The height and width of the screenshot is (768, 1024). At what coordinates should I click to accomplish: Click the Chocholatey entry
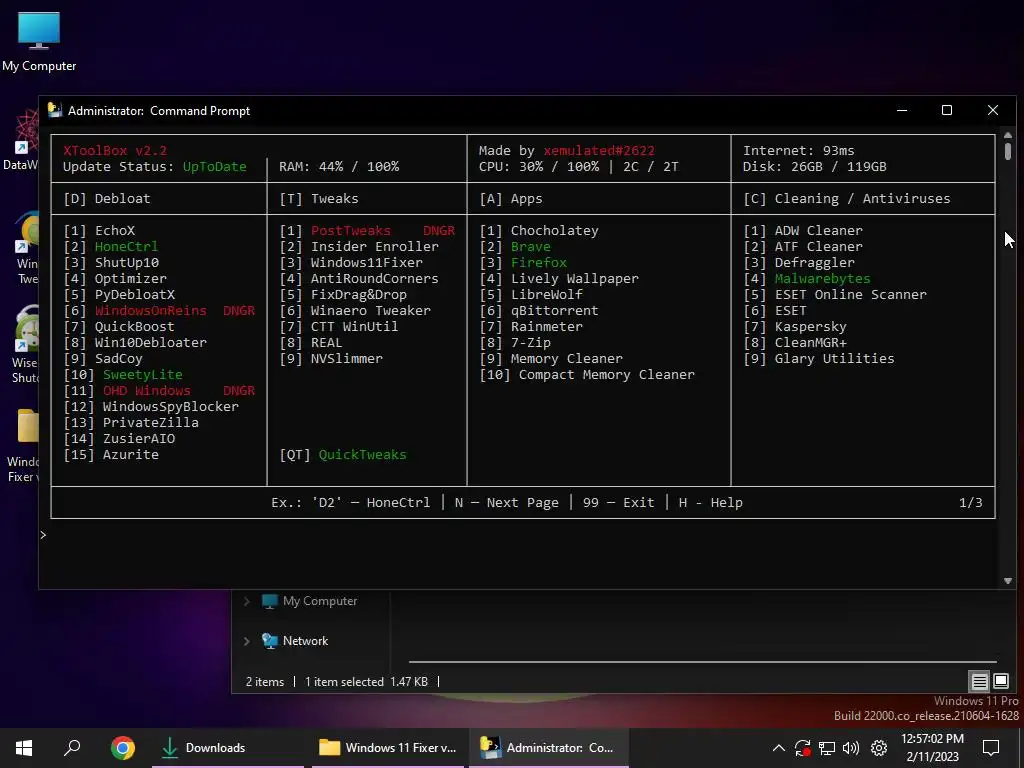[x=554, y=231]
